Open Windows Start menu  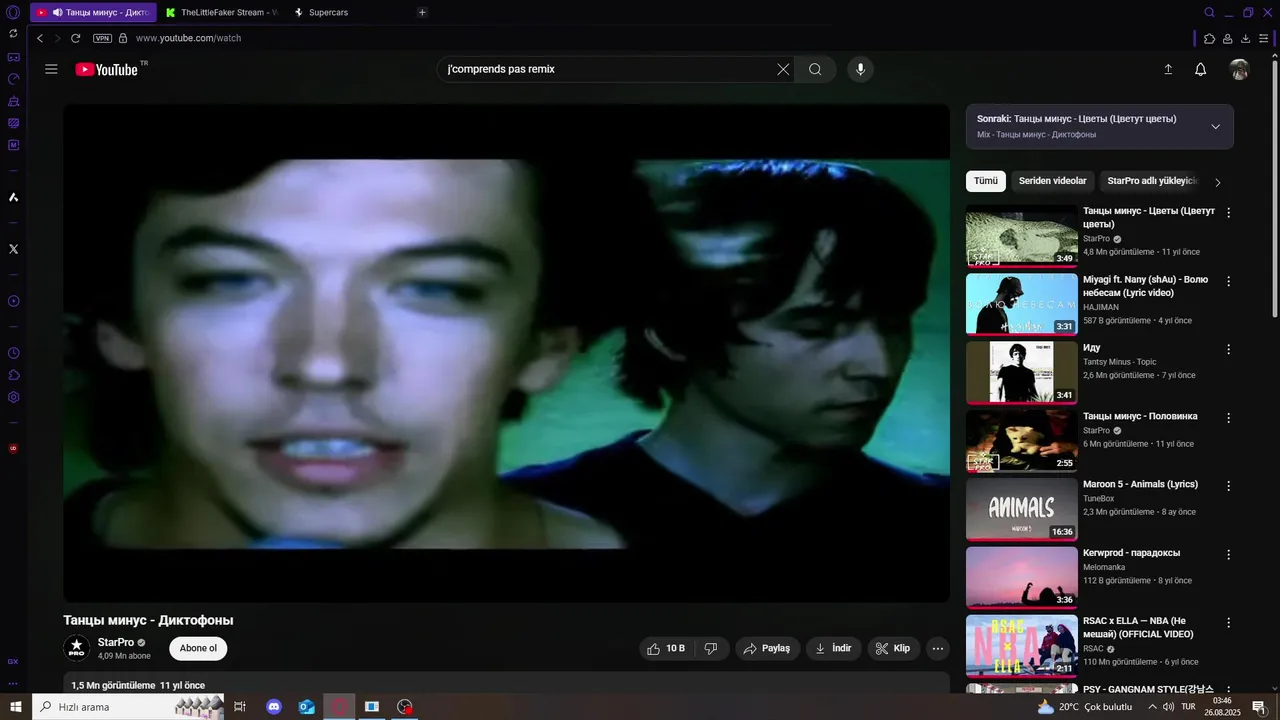pyautogui.click(x=15, y=707)
